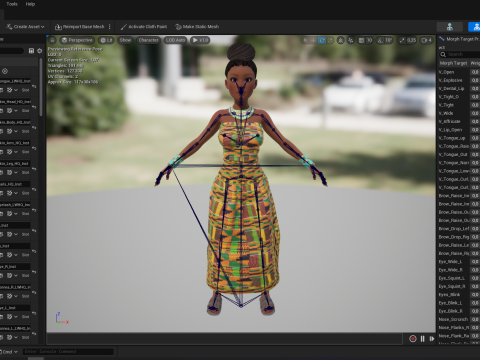Open the Cmd console dropdown
Image resolution: width=480 pixels, height=360 pixels.
click(x=10, y=352)
